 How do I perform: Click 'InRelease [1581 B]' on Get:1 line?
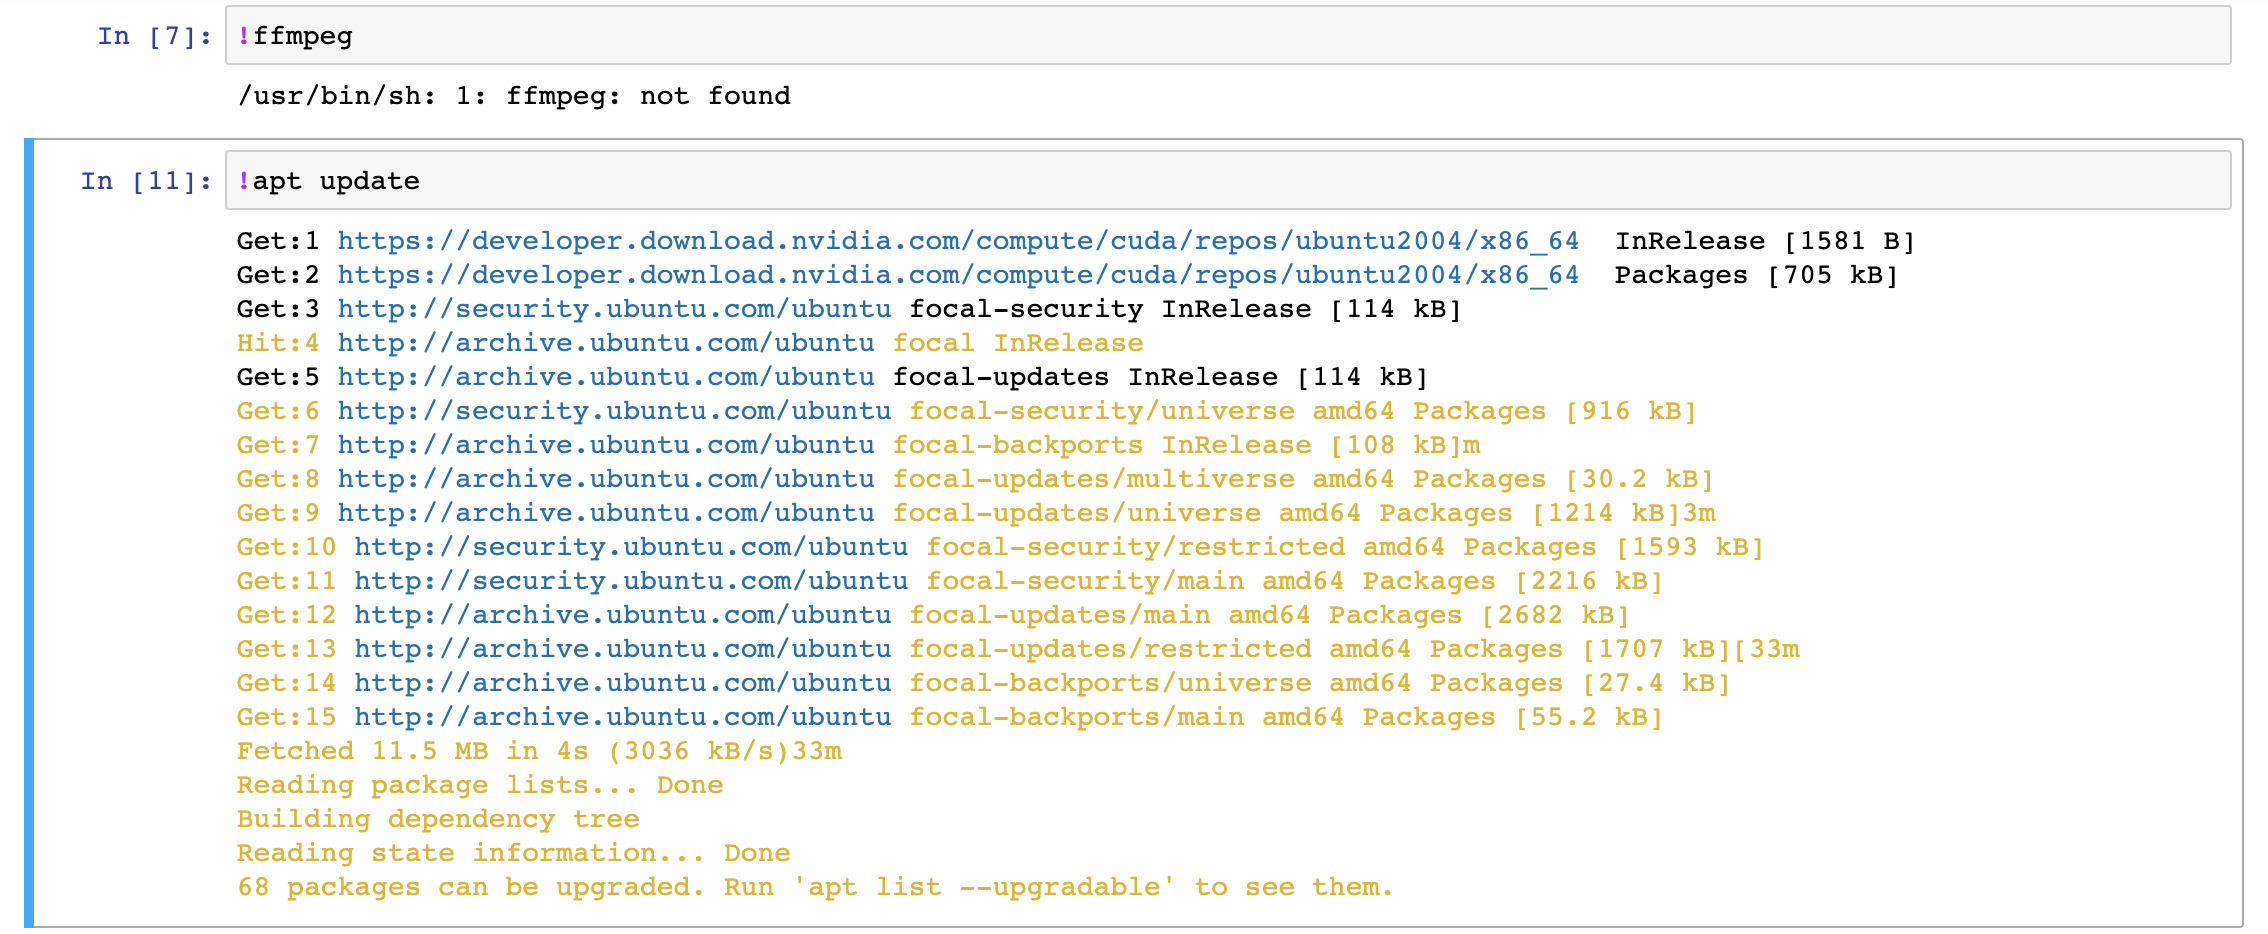click(x=1765, y=241)
